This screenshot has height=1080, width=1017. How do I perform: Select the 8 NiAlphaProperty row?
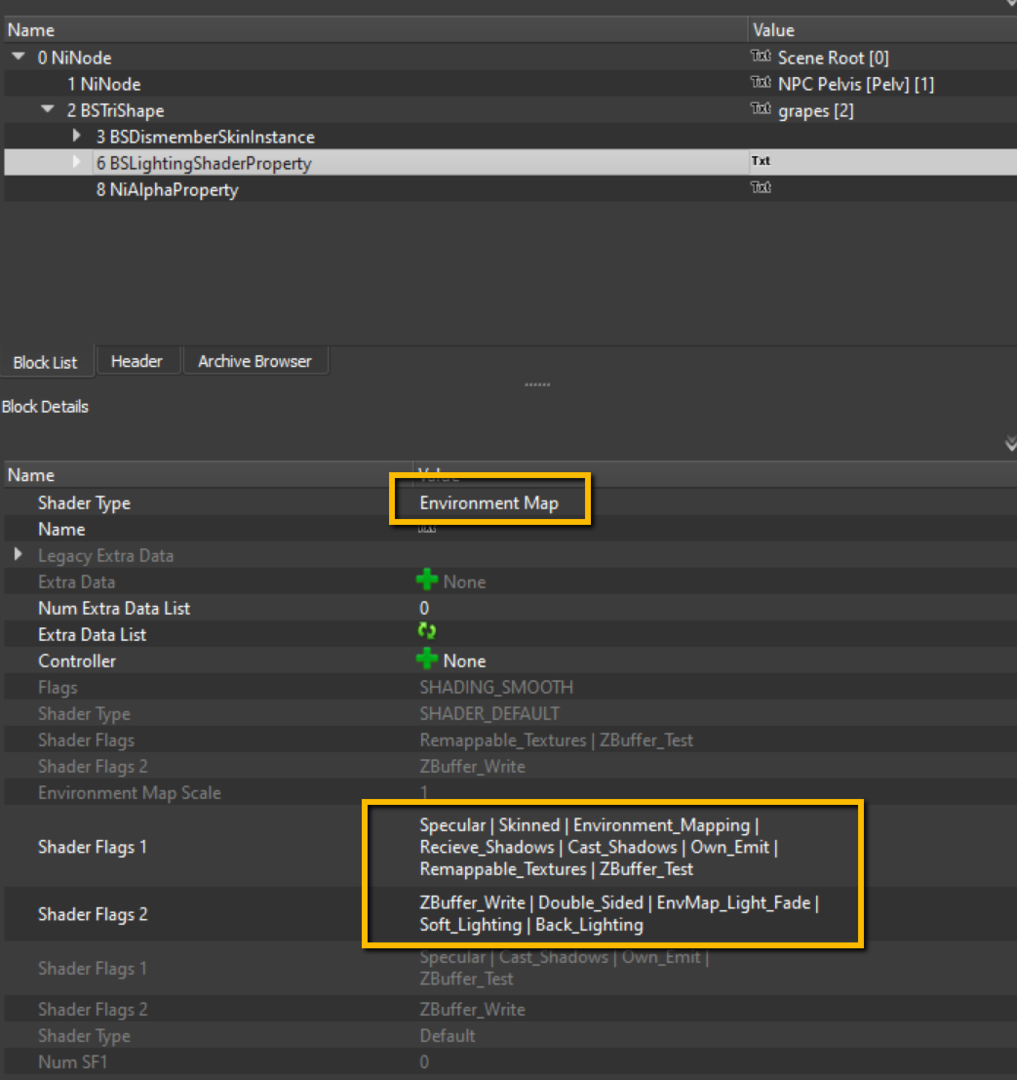click(510, 189)
